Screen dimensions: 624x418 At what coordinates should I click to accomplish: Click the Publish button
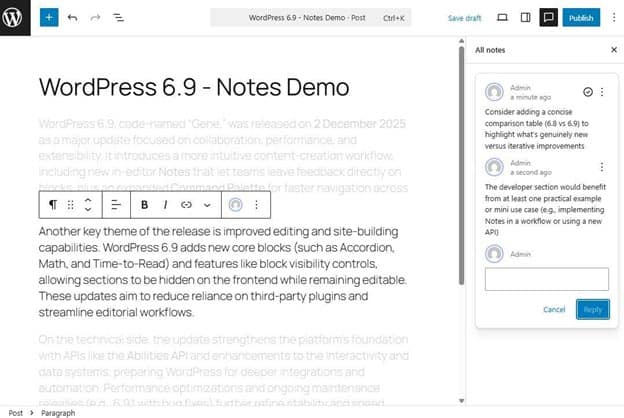(x=581, y=18)
